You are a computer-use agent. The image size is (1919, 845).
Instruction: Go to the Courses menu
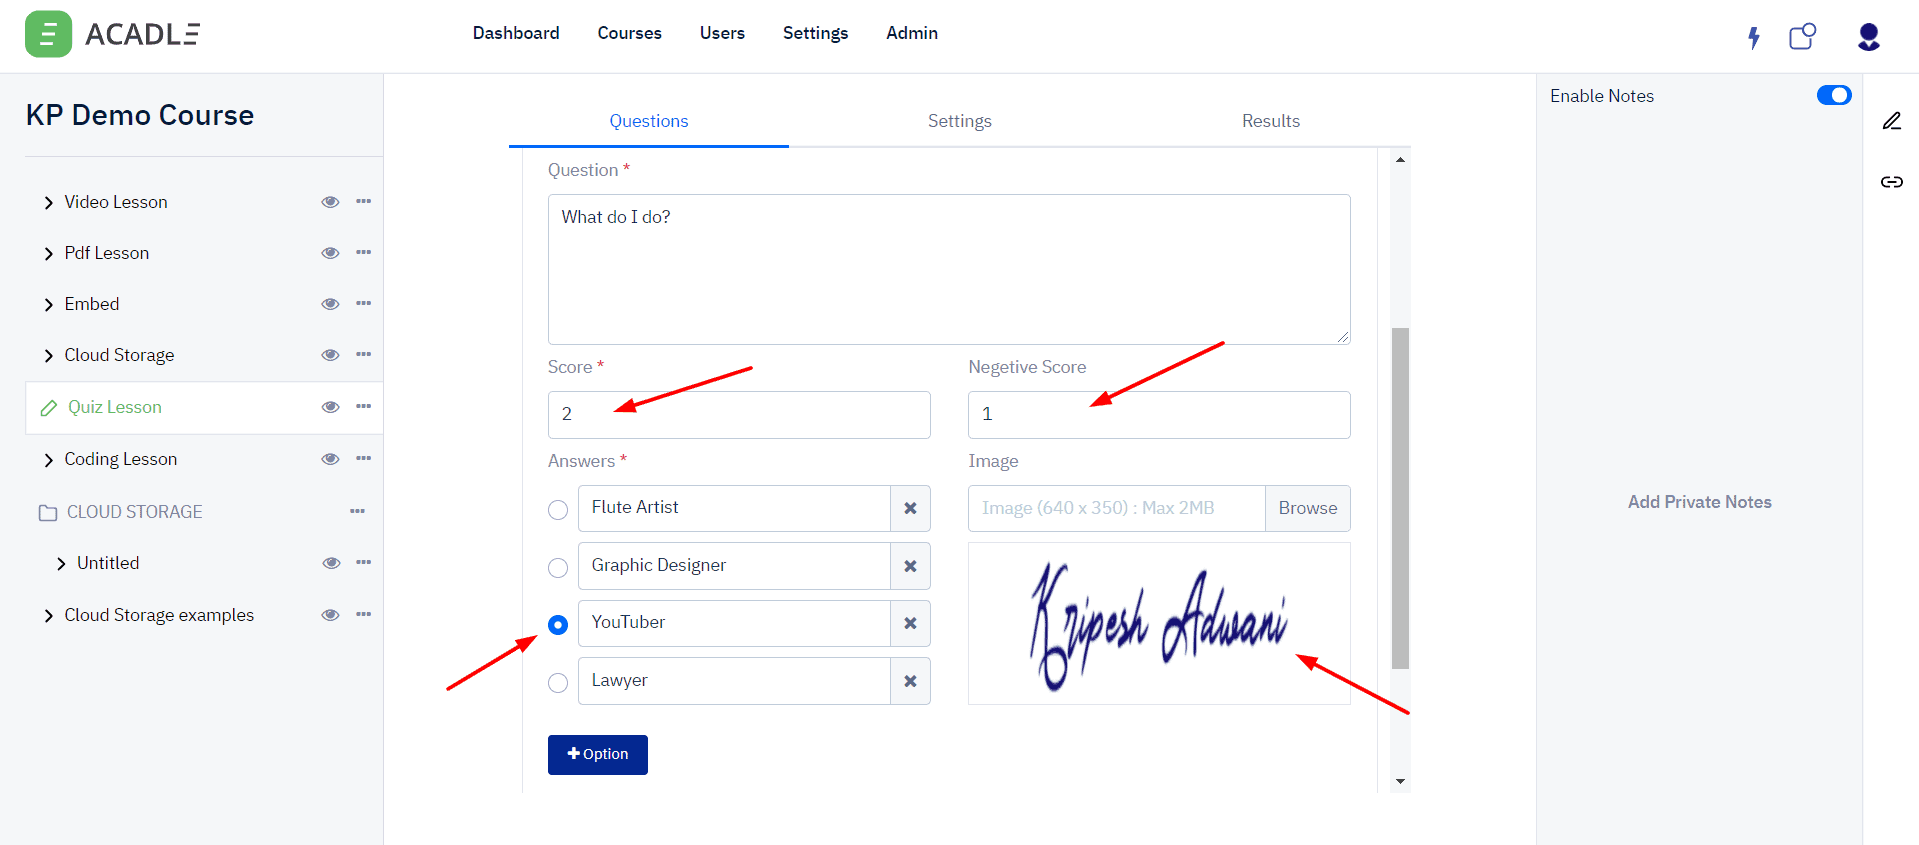[x=630, y=33]
